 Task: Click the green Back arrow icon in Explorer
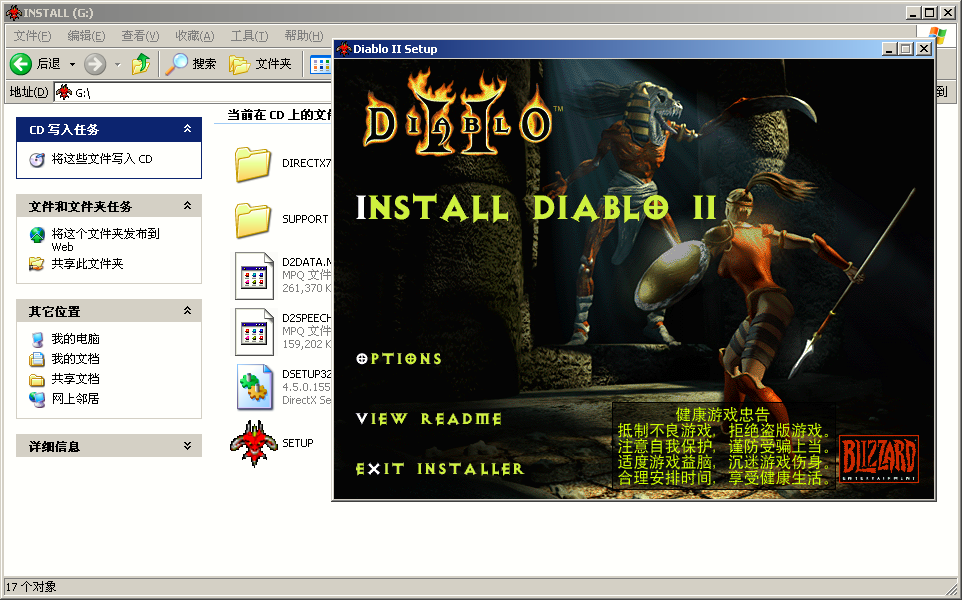point(20,64)
